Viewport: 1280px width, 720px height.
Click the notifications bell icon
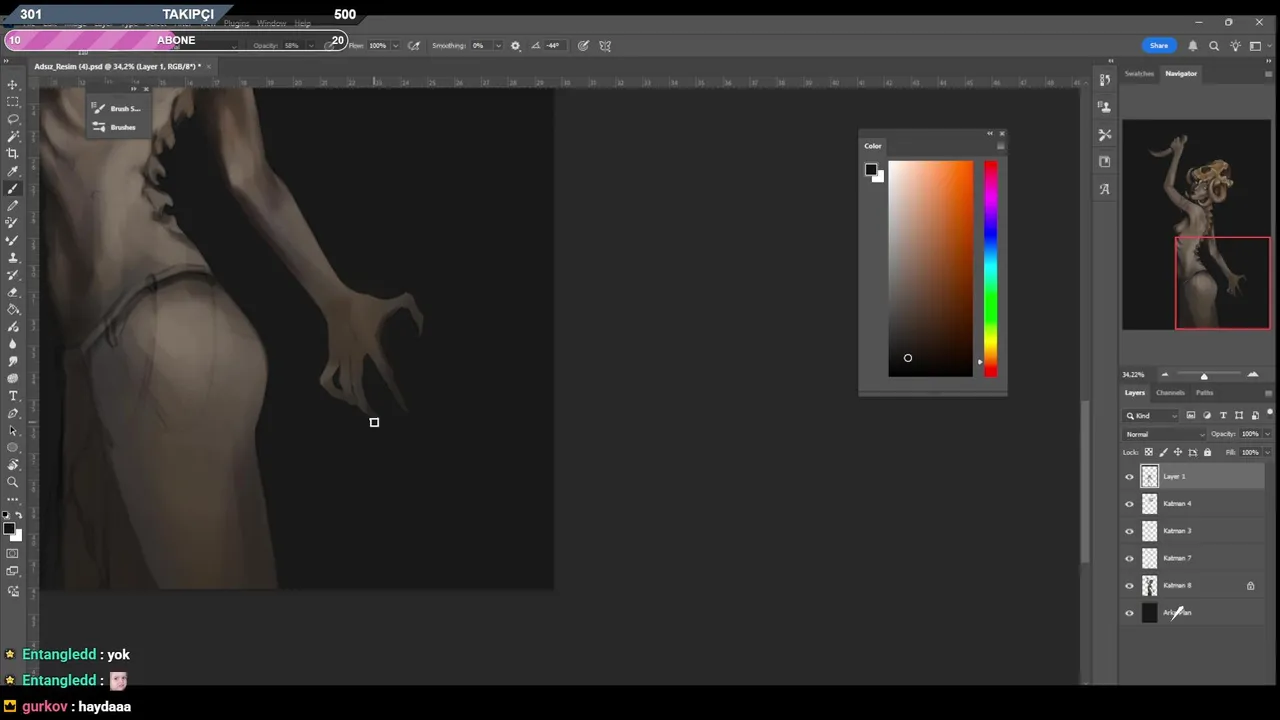tap(1193, 46)
